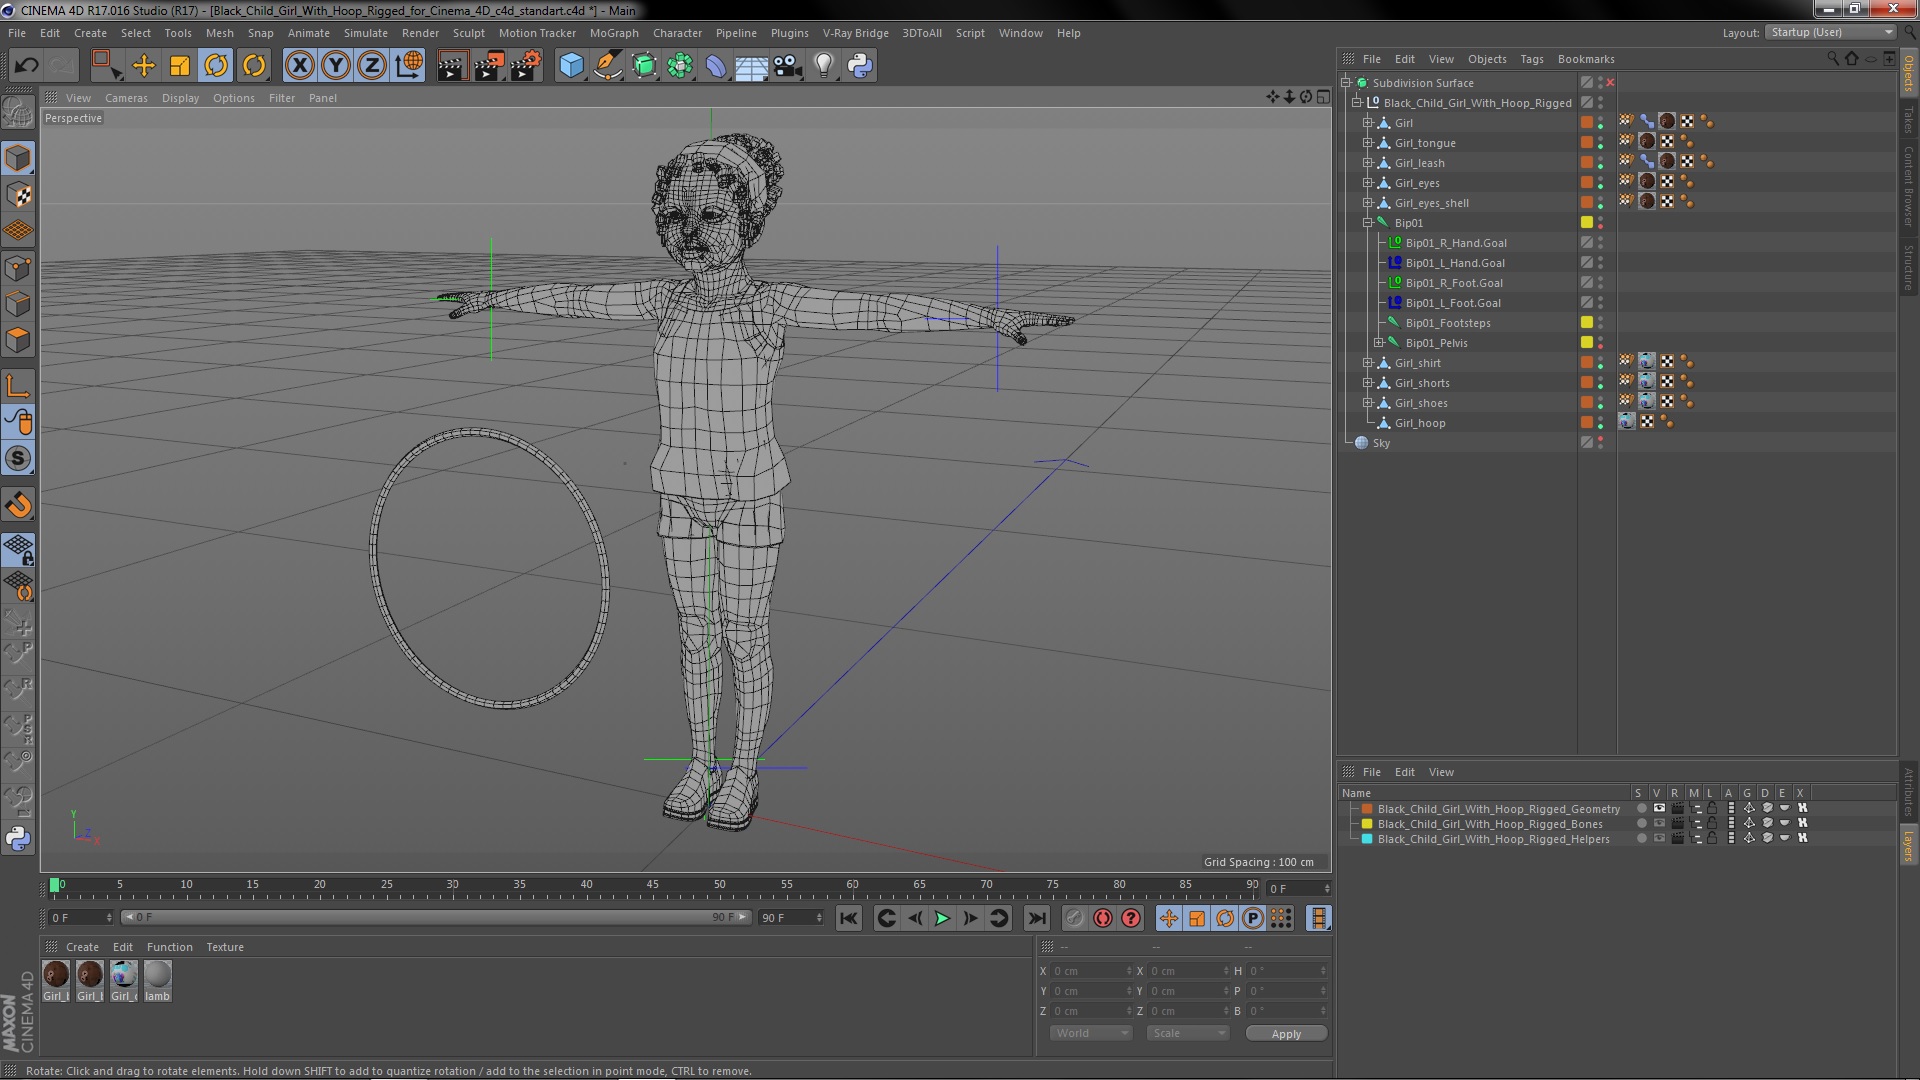
Task: Click Objects manager Bookmarks menu
Action: [1586, 59]
